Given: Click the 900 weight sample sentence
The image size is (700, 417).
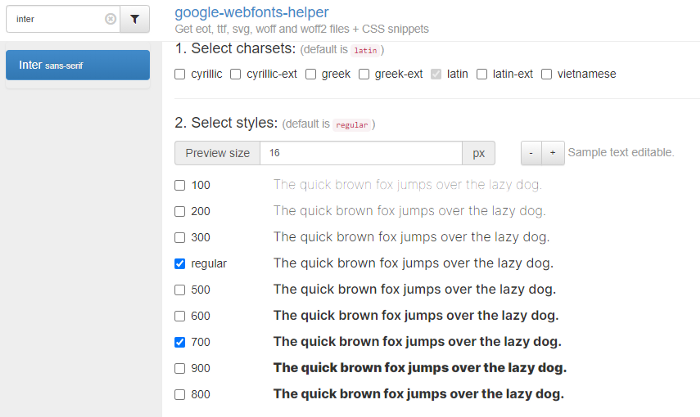Looking at the screenshot, I should (420, 368).
